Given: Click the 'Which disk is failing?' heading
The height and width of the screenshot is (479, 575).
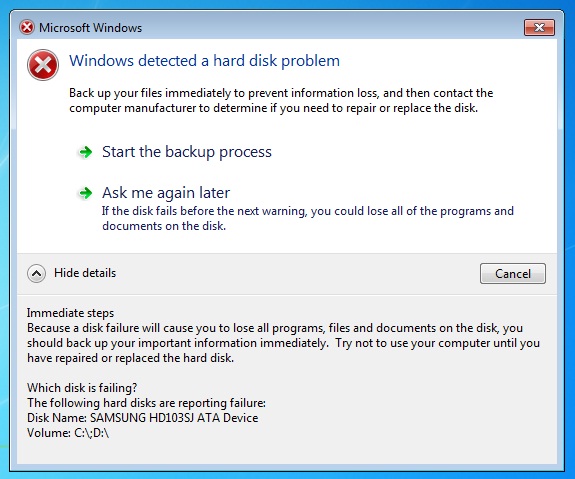Looking at the screenshot, I should pyautogui.click(x=82, y=388).
